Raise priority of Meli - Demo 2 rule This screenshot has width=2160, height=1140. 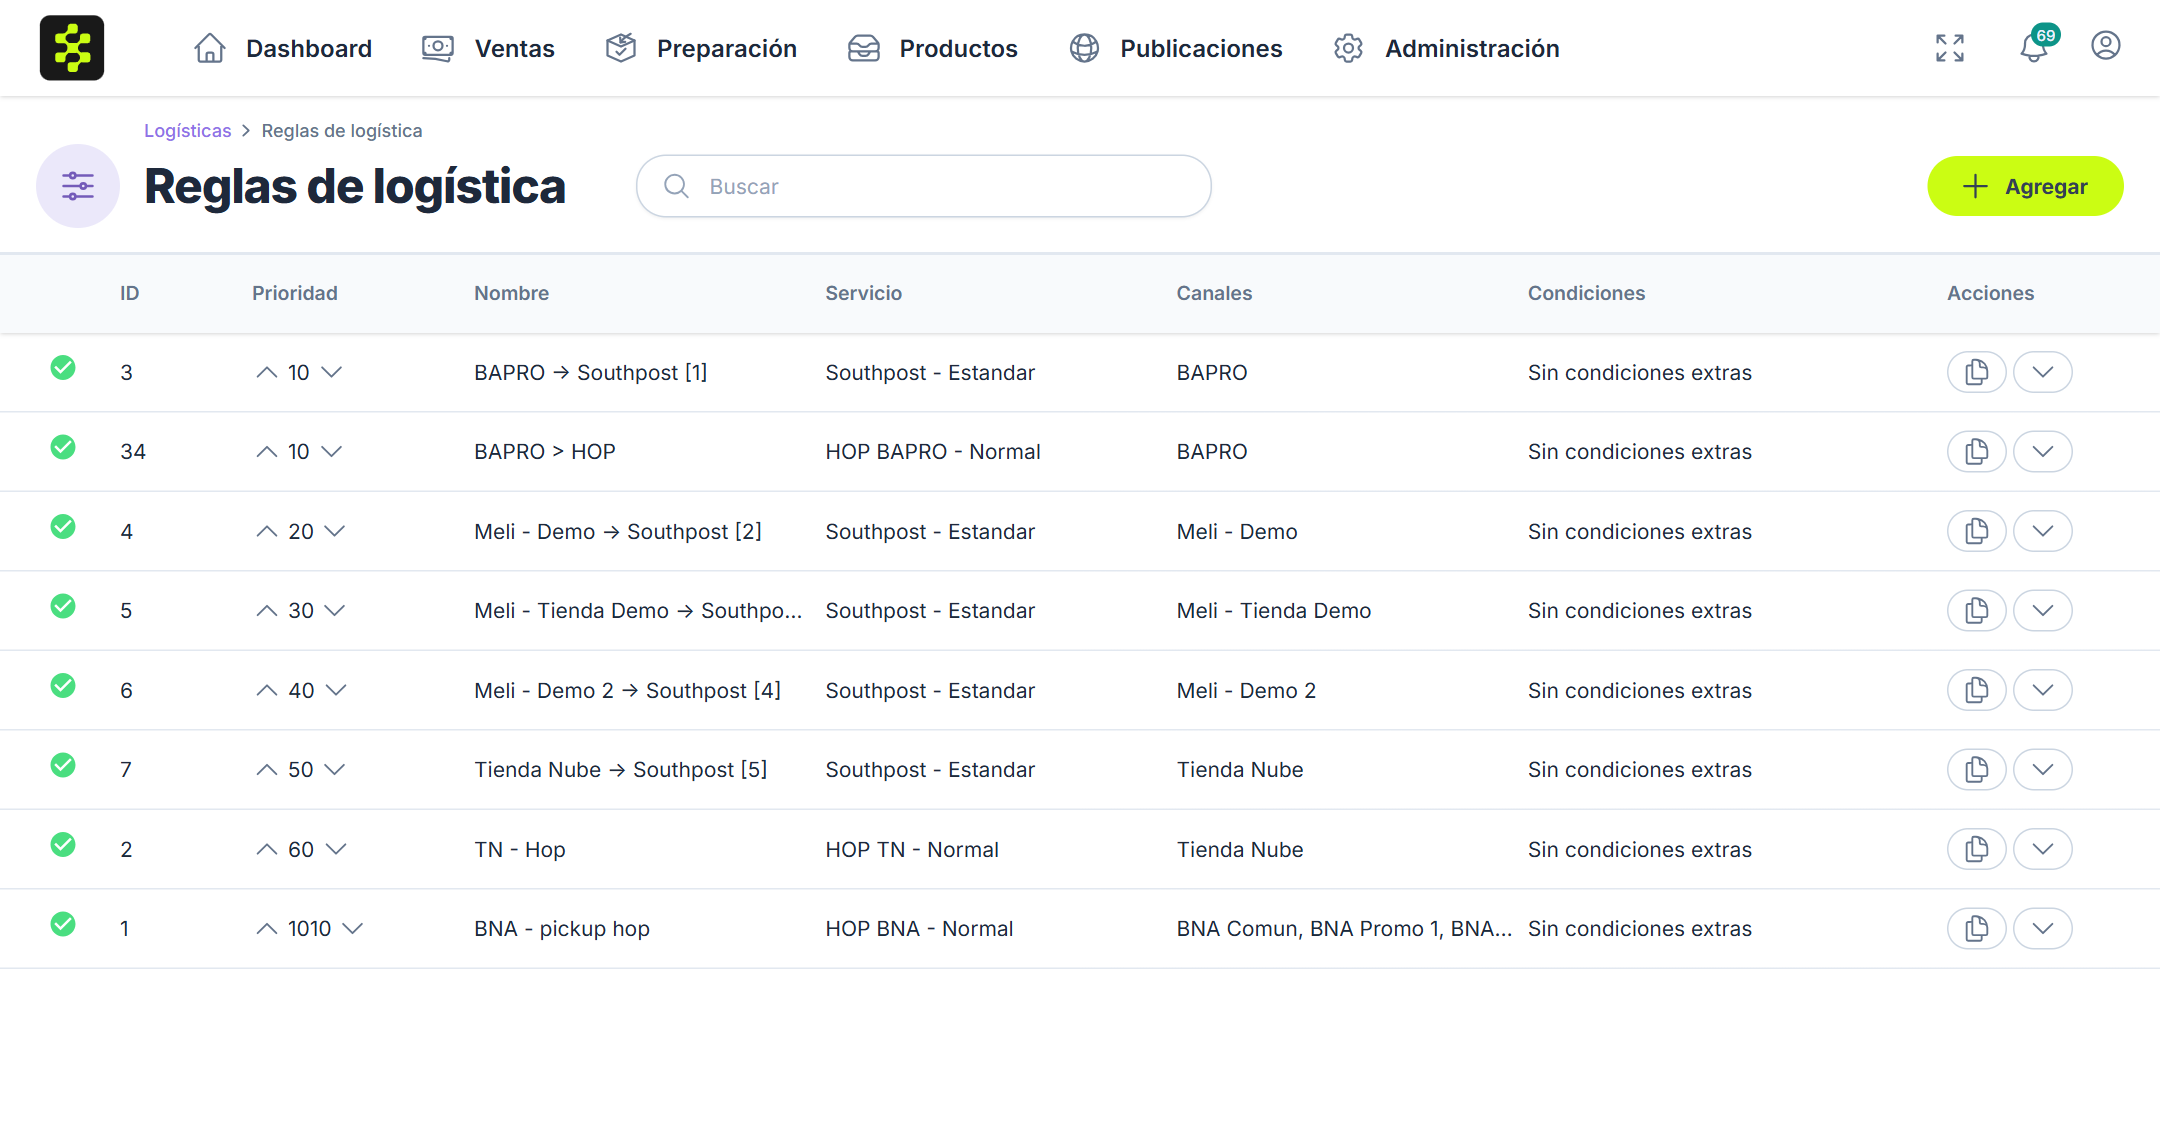[x=266, y=690]
